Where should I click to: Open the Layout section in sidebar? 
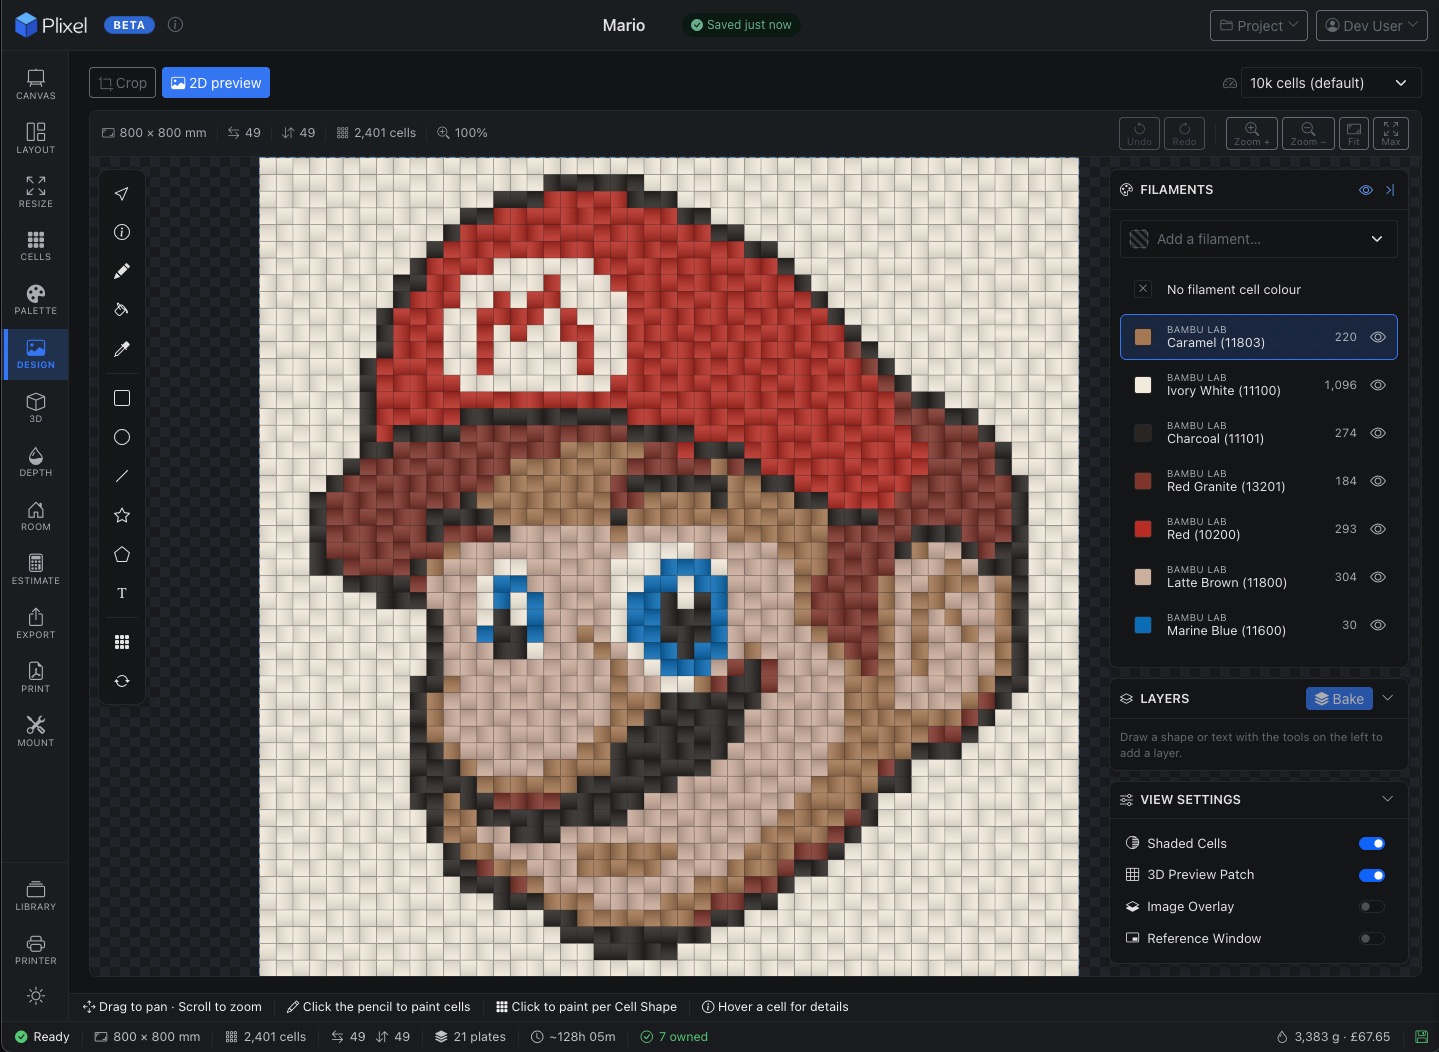pyautogui.click(x=36, y=138)
